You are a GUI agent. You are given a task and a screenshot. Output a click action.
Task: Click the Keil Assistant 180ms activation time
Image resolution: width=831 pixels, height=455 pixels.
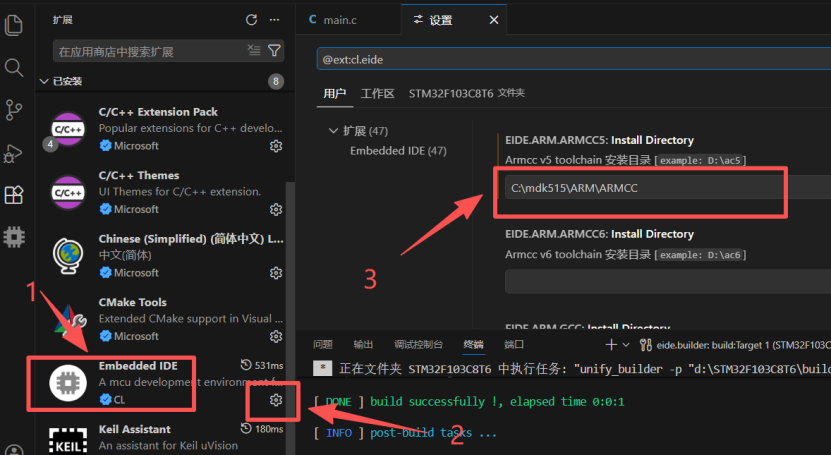262,429
